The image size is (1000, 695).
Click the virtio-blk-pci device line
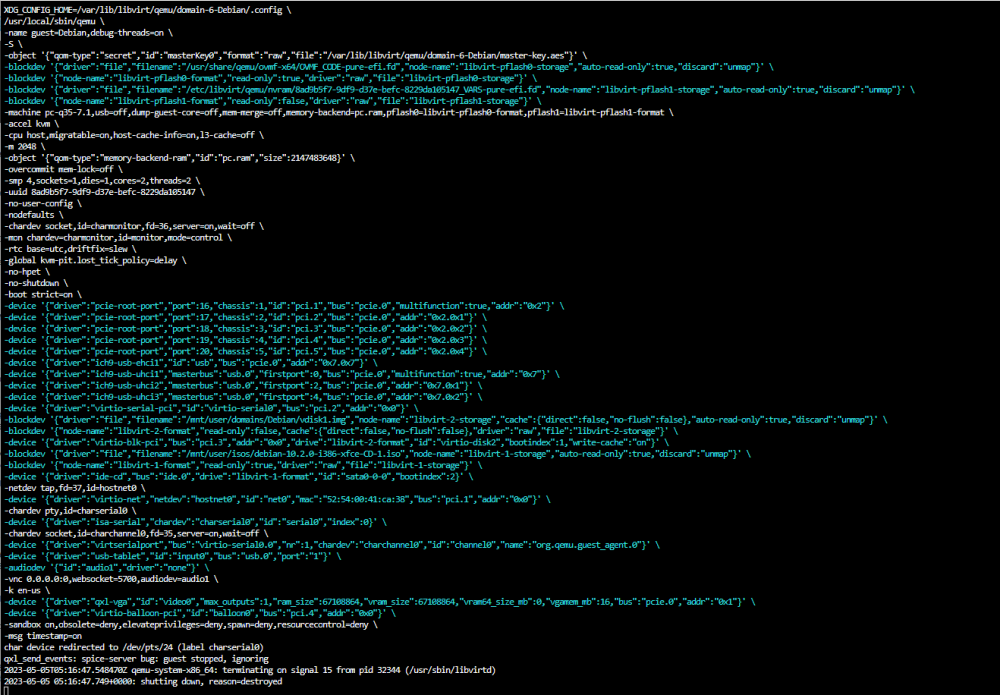(337, 443)
